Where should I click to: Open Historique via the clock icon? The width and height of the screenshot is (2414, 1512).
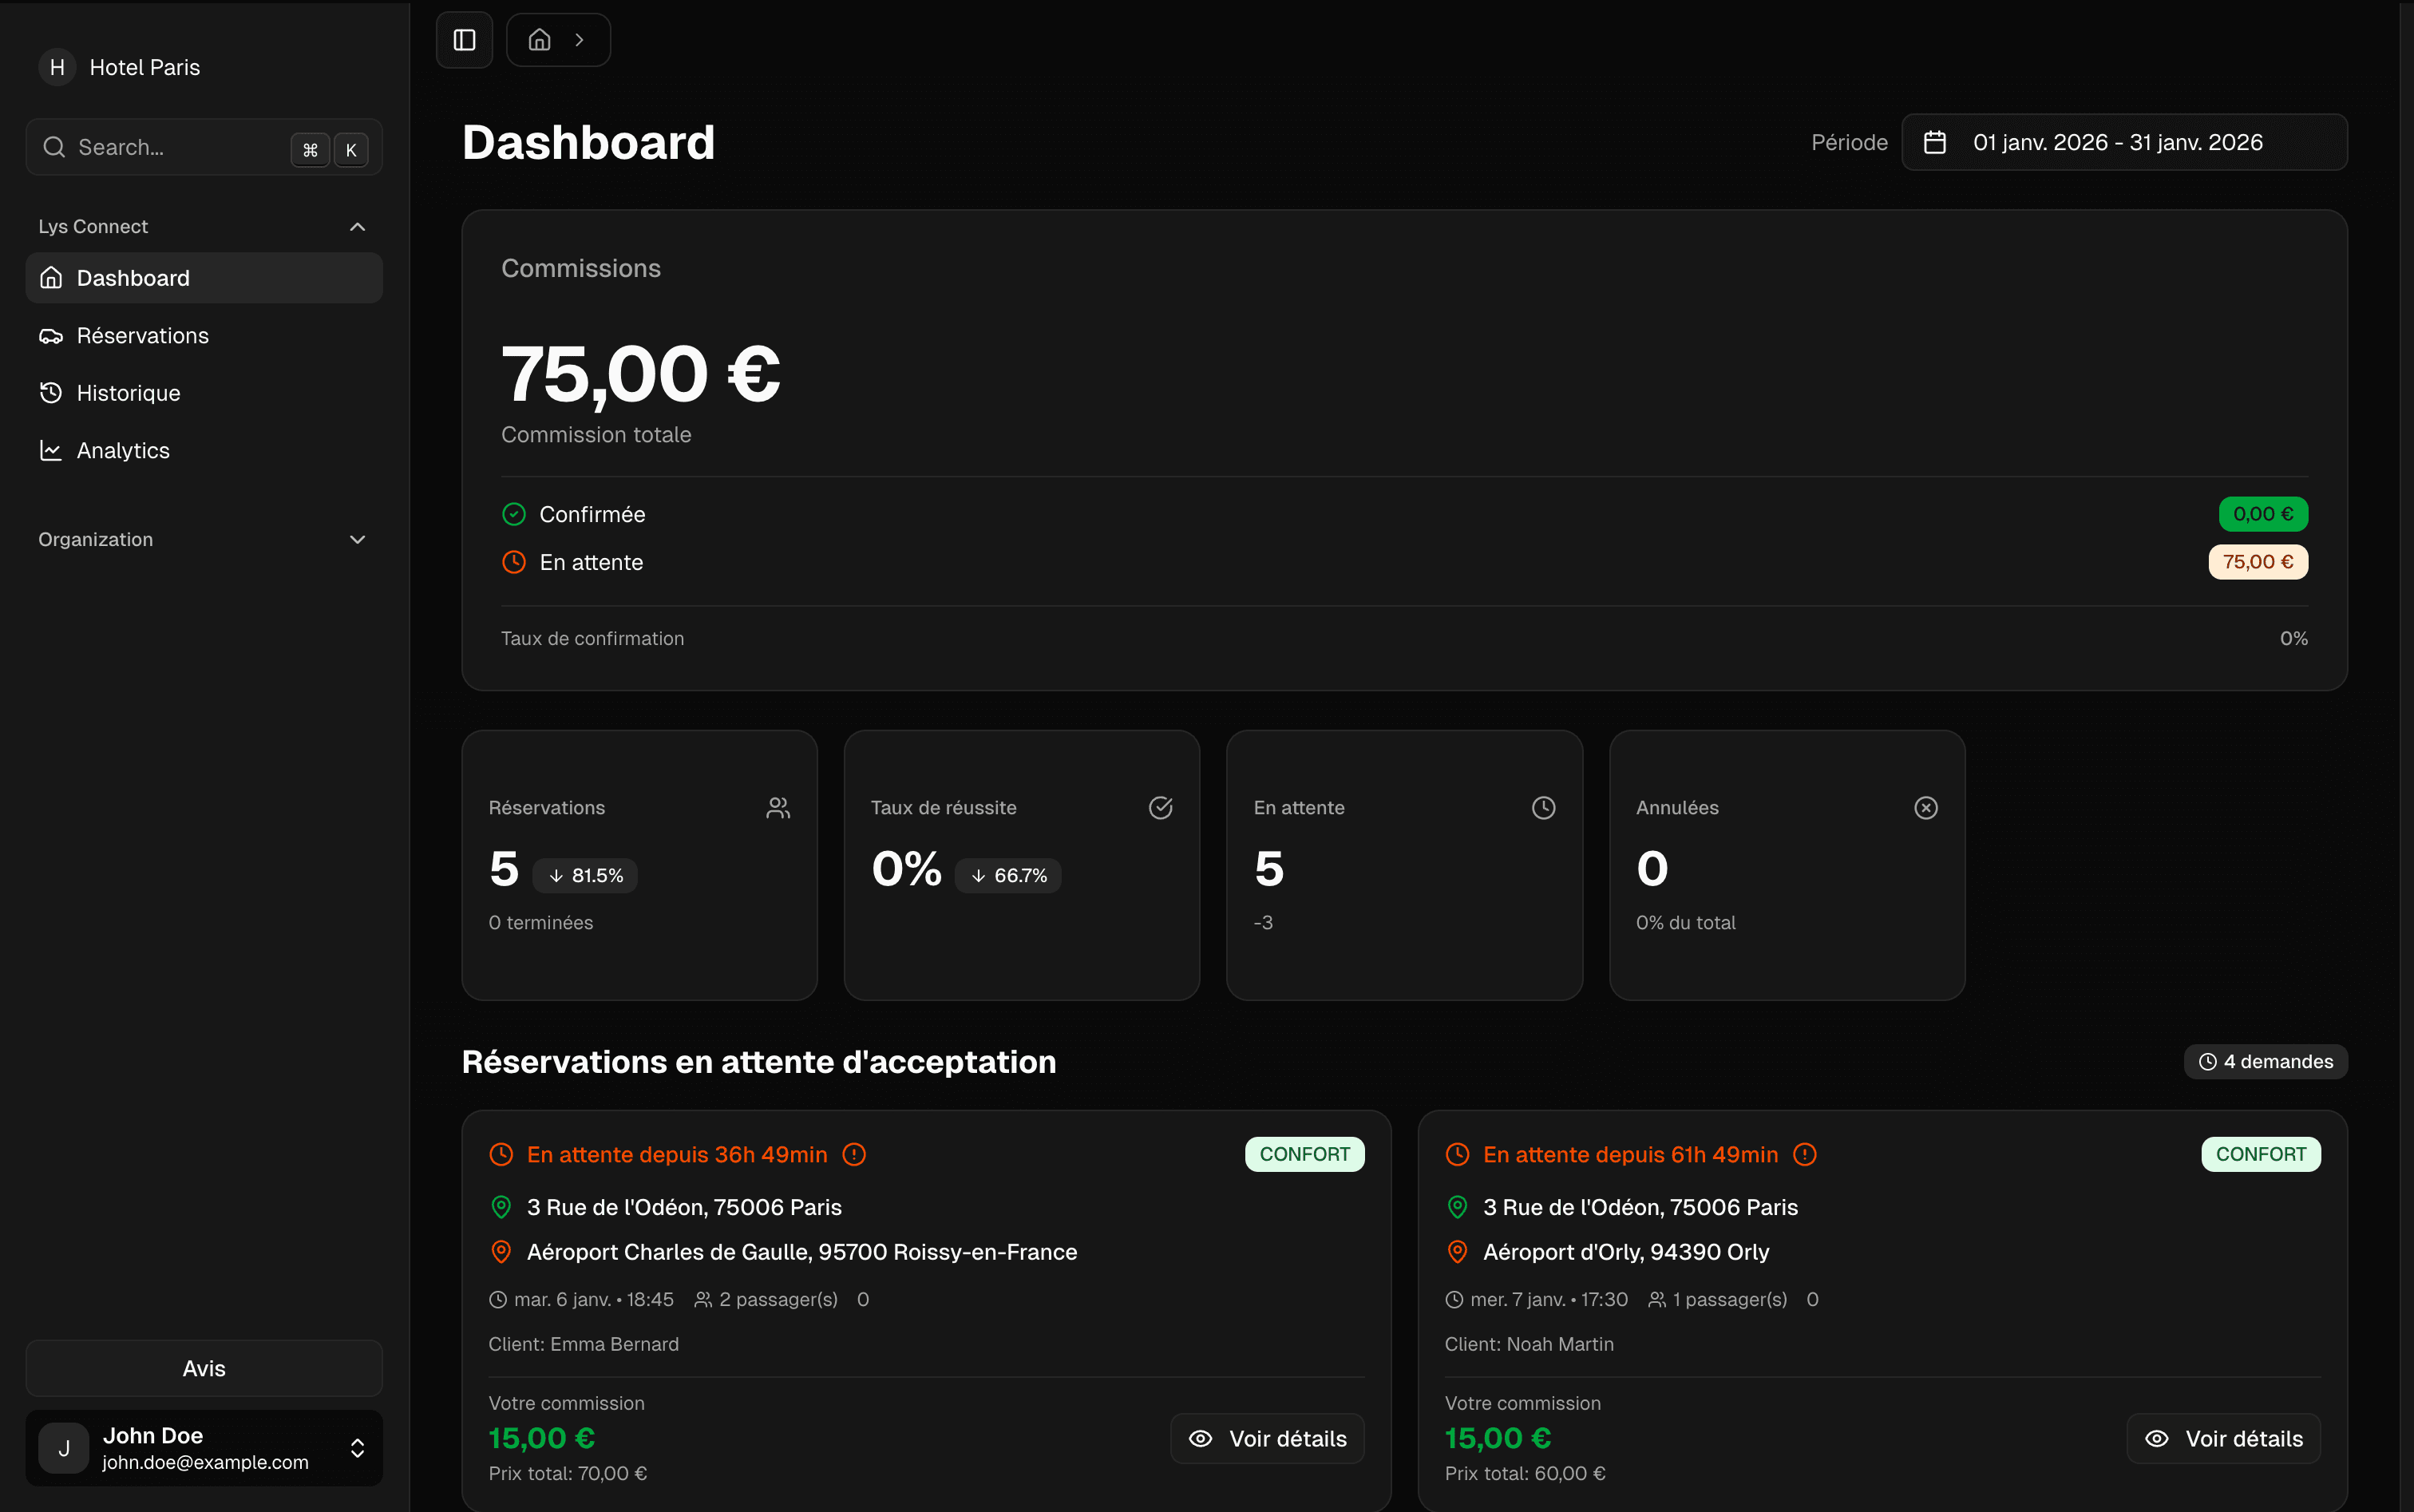coord(51,392)
